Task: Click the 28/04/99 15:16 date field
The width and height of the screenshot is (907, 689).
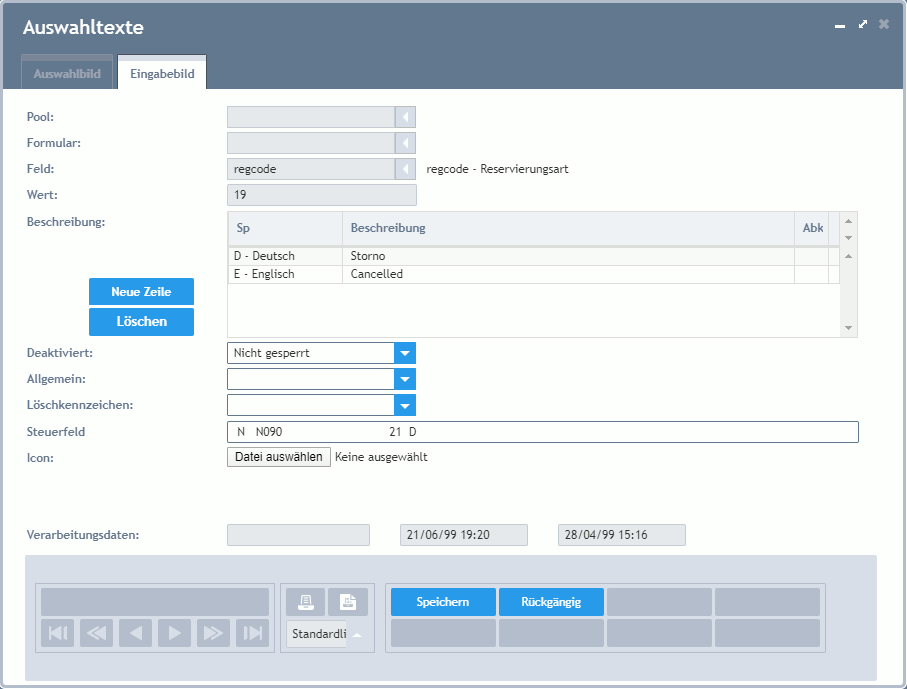Action: (x=622, y=535)
